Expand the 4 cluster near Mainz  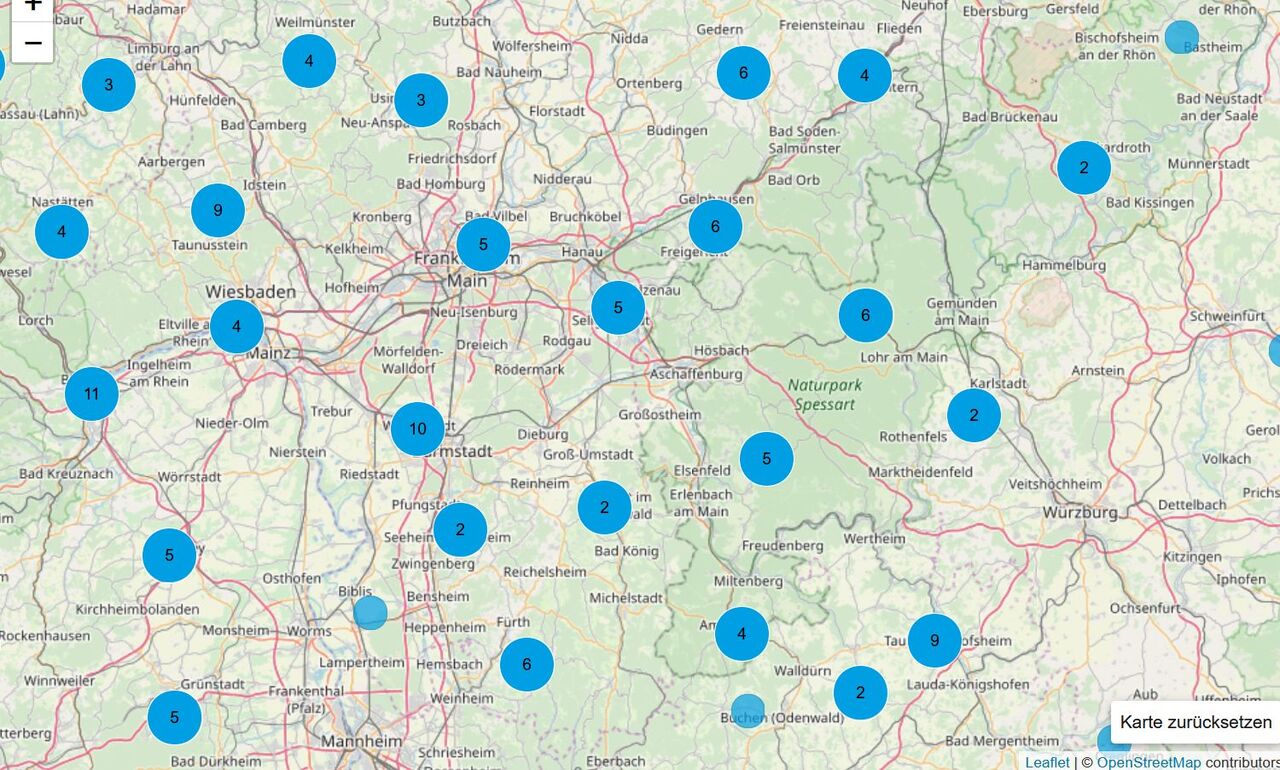[x=237, y=327]
